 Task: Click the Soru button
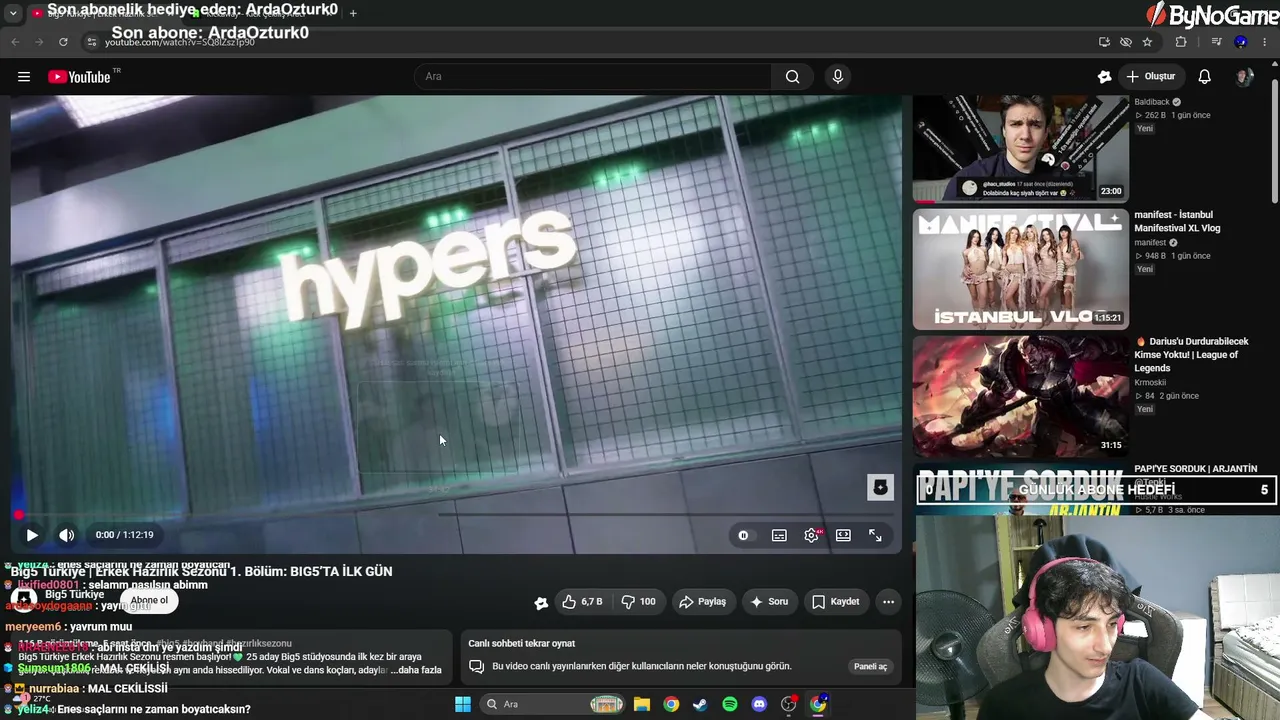tap(769, 602)
